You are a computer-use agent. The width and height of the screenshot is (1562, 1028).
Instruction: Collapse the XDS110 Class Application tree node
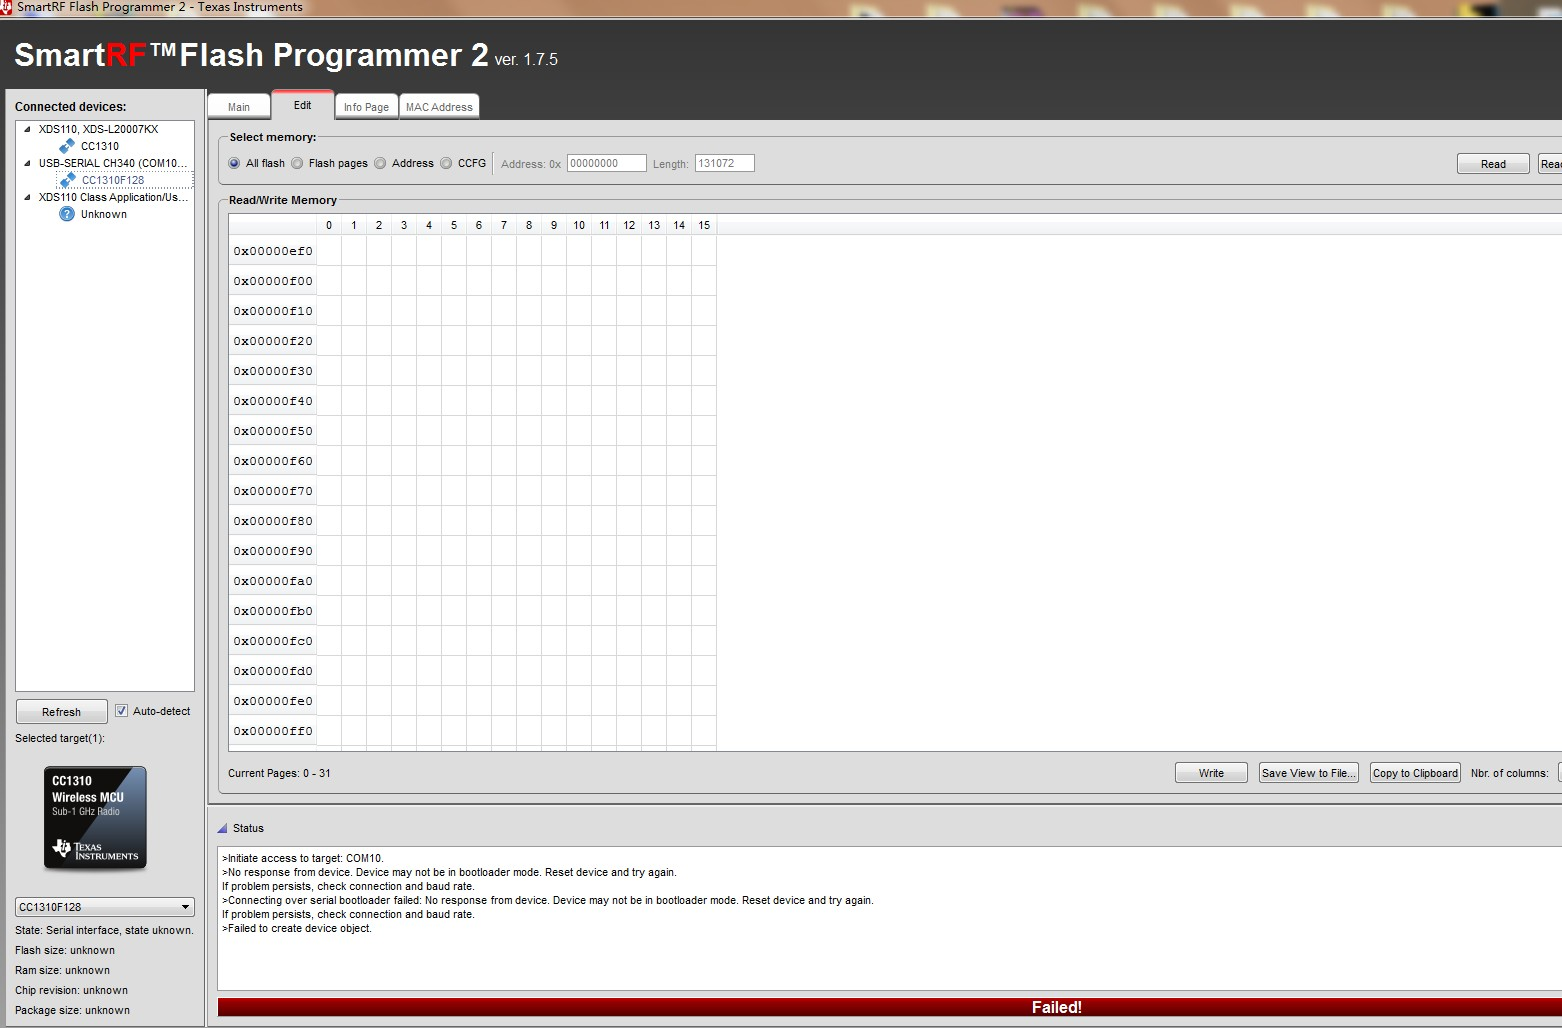click(27, 197)
